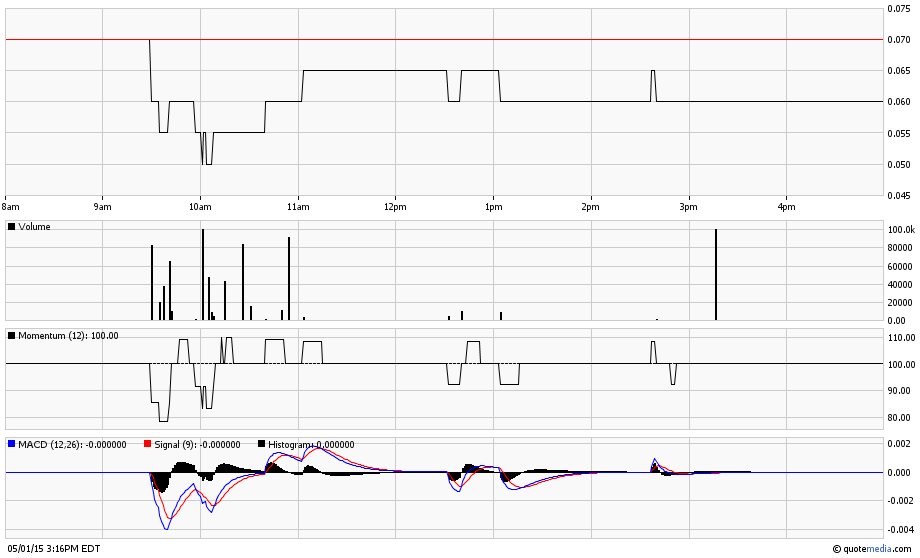Click the 0.045 price axis value
The width and height of the screenshot is (920, 558).
(x=899, y=195)
